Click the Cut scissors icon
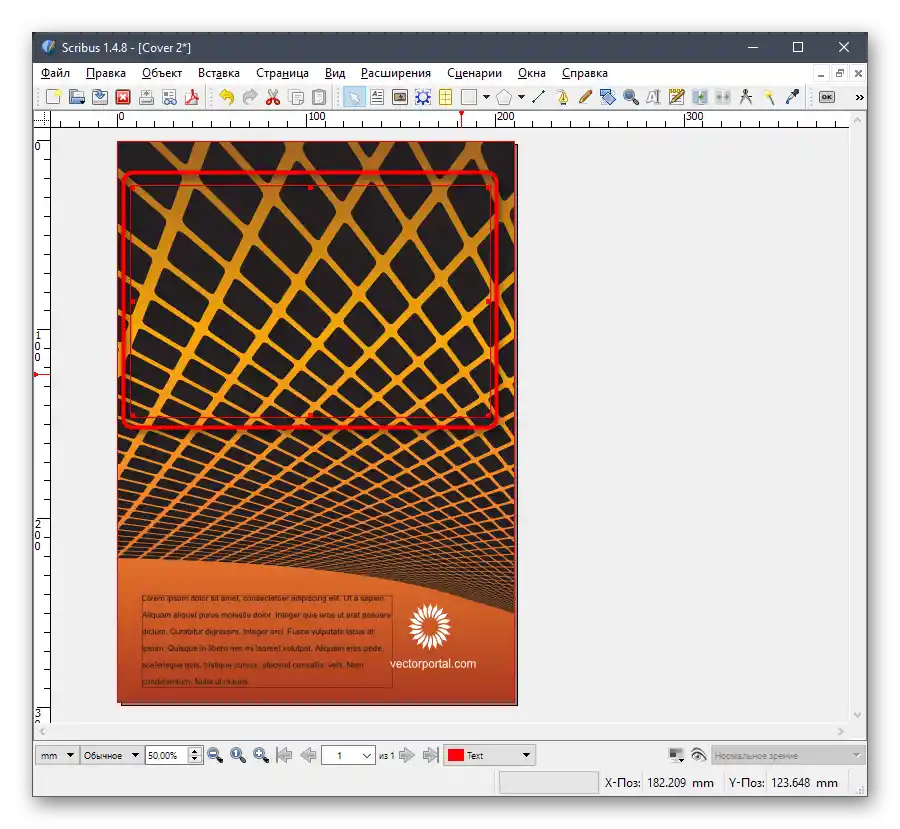Screen dimensions: 900x829 click(272, 97)
